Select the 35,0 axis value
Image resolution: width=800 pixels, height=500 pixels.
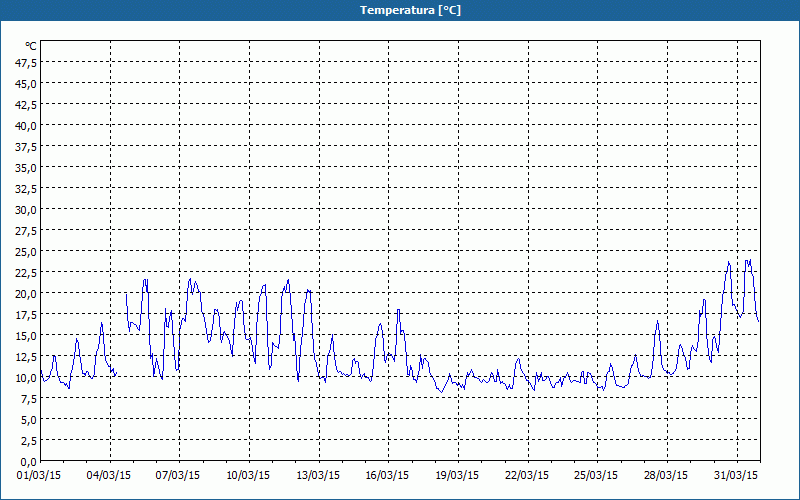click(x=27, y=167)
